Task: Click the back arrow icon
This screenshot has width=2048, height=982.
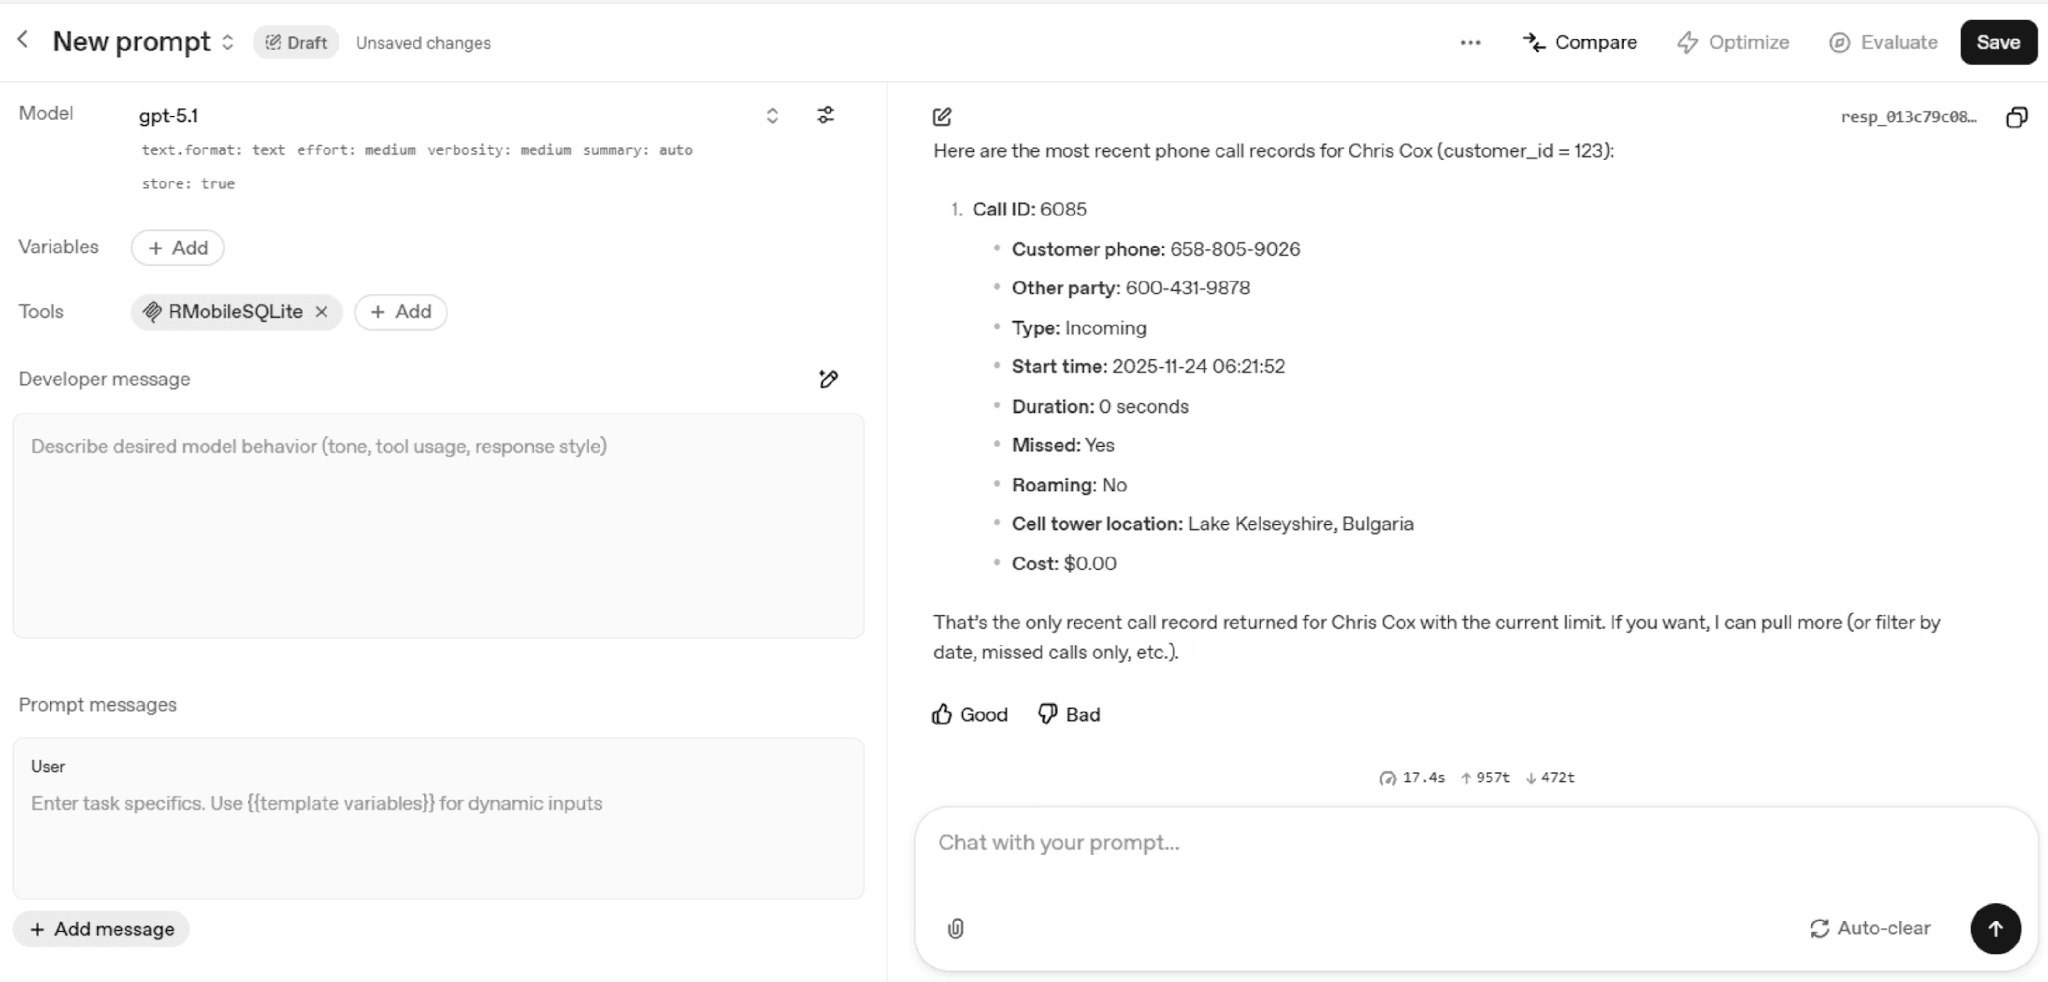Action: click(x=22, y=40)
